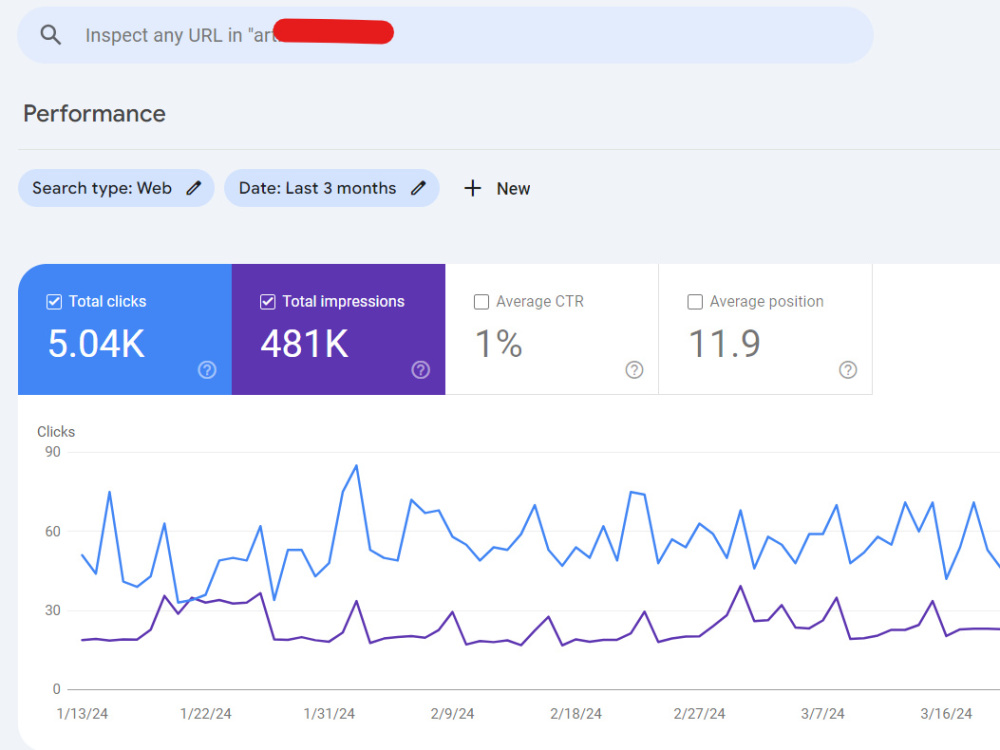This screenshot has height=750, width=1000.
Task: Select the 481K total impressions value
Action: pyautogui.click(x=305, y=344)
